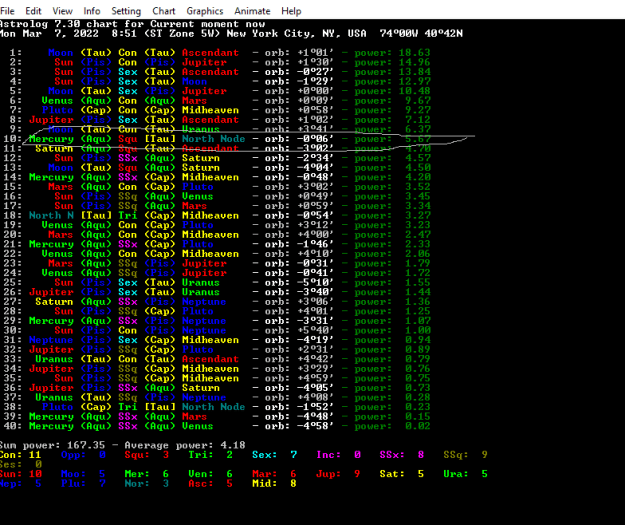Screen dimensions: 625x525
Task: Click row 30 Sun Con Neptune
Action: 217,330
